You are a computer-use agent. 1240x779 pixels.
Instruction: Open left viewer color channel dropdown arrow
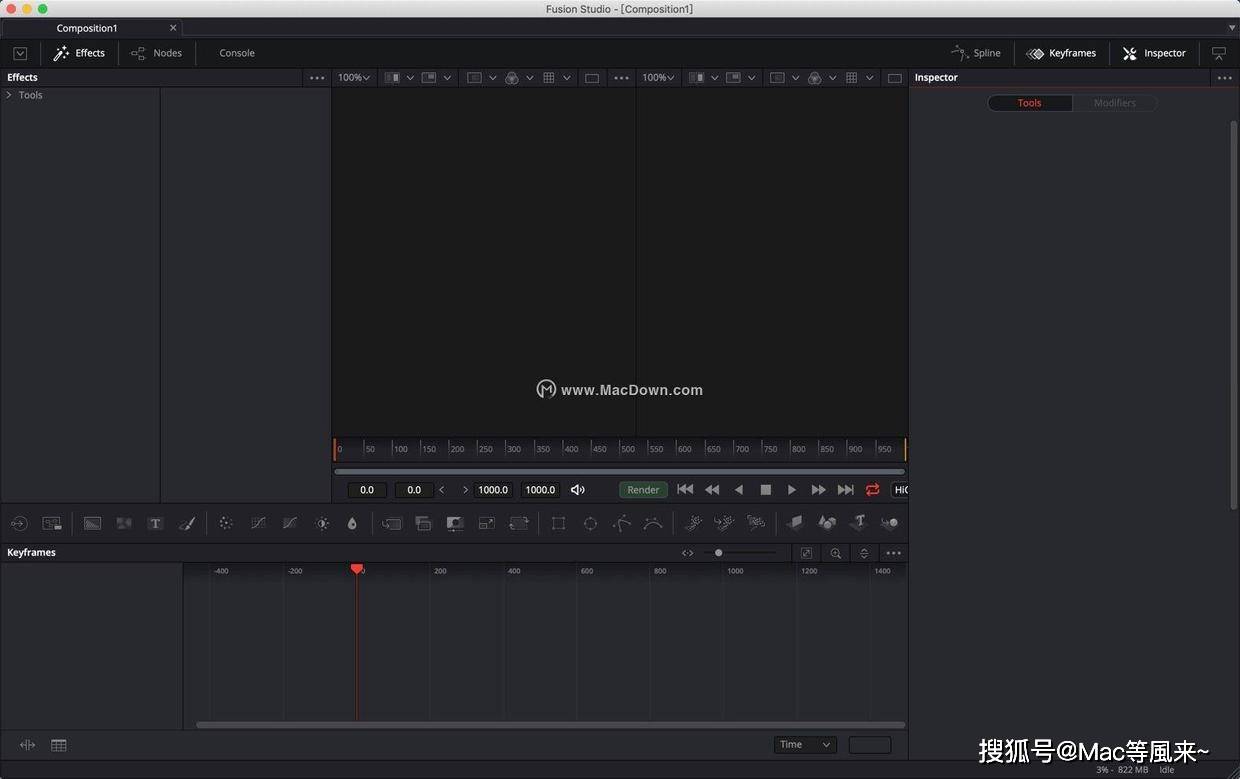(530, 78)
